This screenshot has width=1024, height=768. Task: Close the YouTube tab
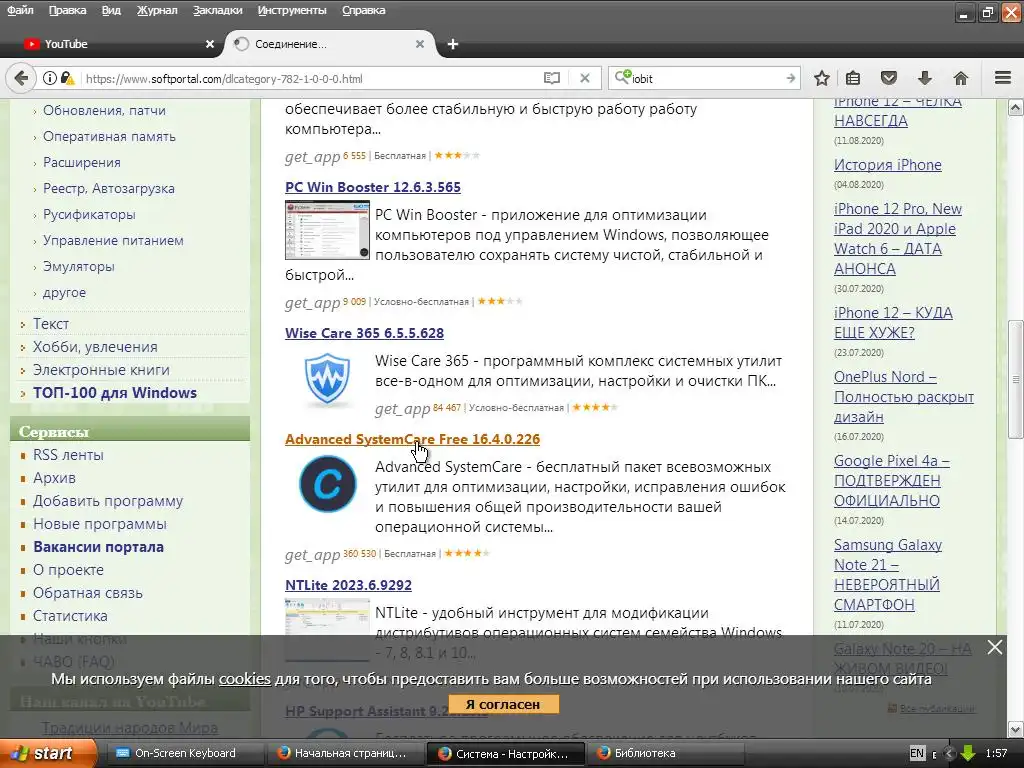pyautogui.click(x=210, y=44)
